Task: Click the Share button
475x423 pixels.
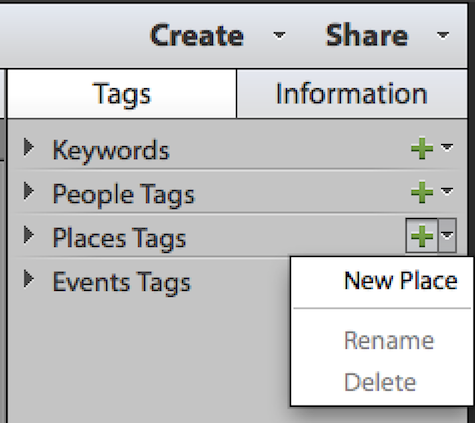Action: (367, 35)
